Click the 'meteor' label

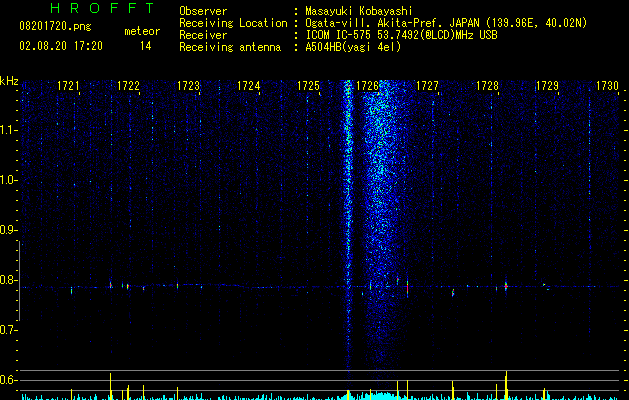[x=142, y=31]
